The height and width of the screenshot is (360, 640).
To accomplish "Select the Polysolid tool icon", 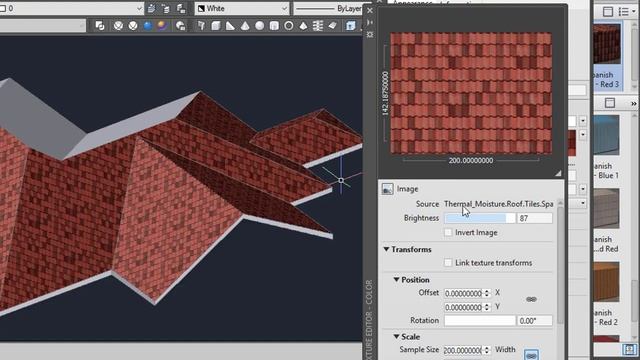I will coord(201,26).
